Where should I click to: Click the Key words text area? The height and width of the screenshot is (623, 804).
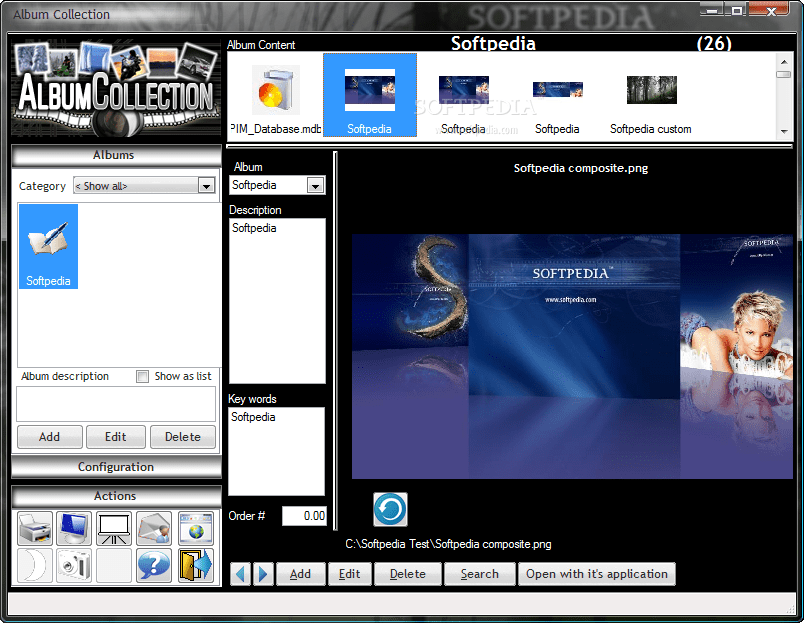tap(277, 452)
